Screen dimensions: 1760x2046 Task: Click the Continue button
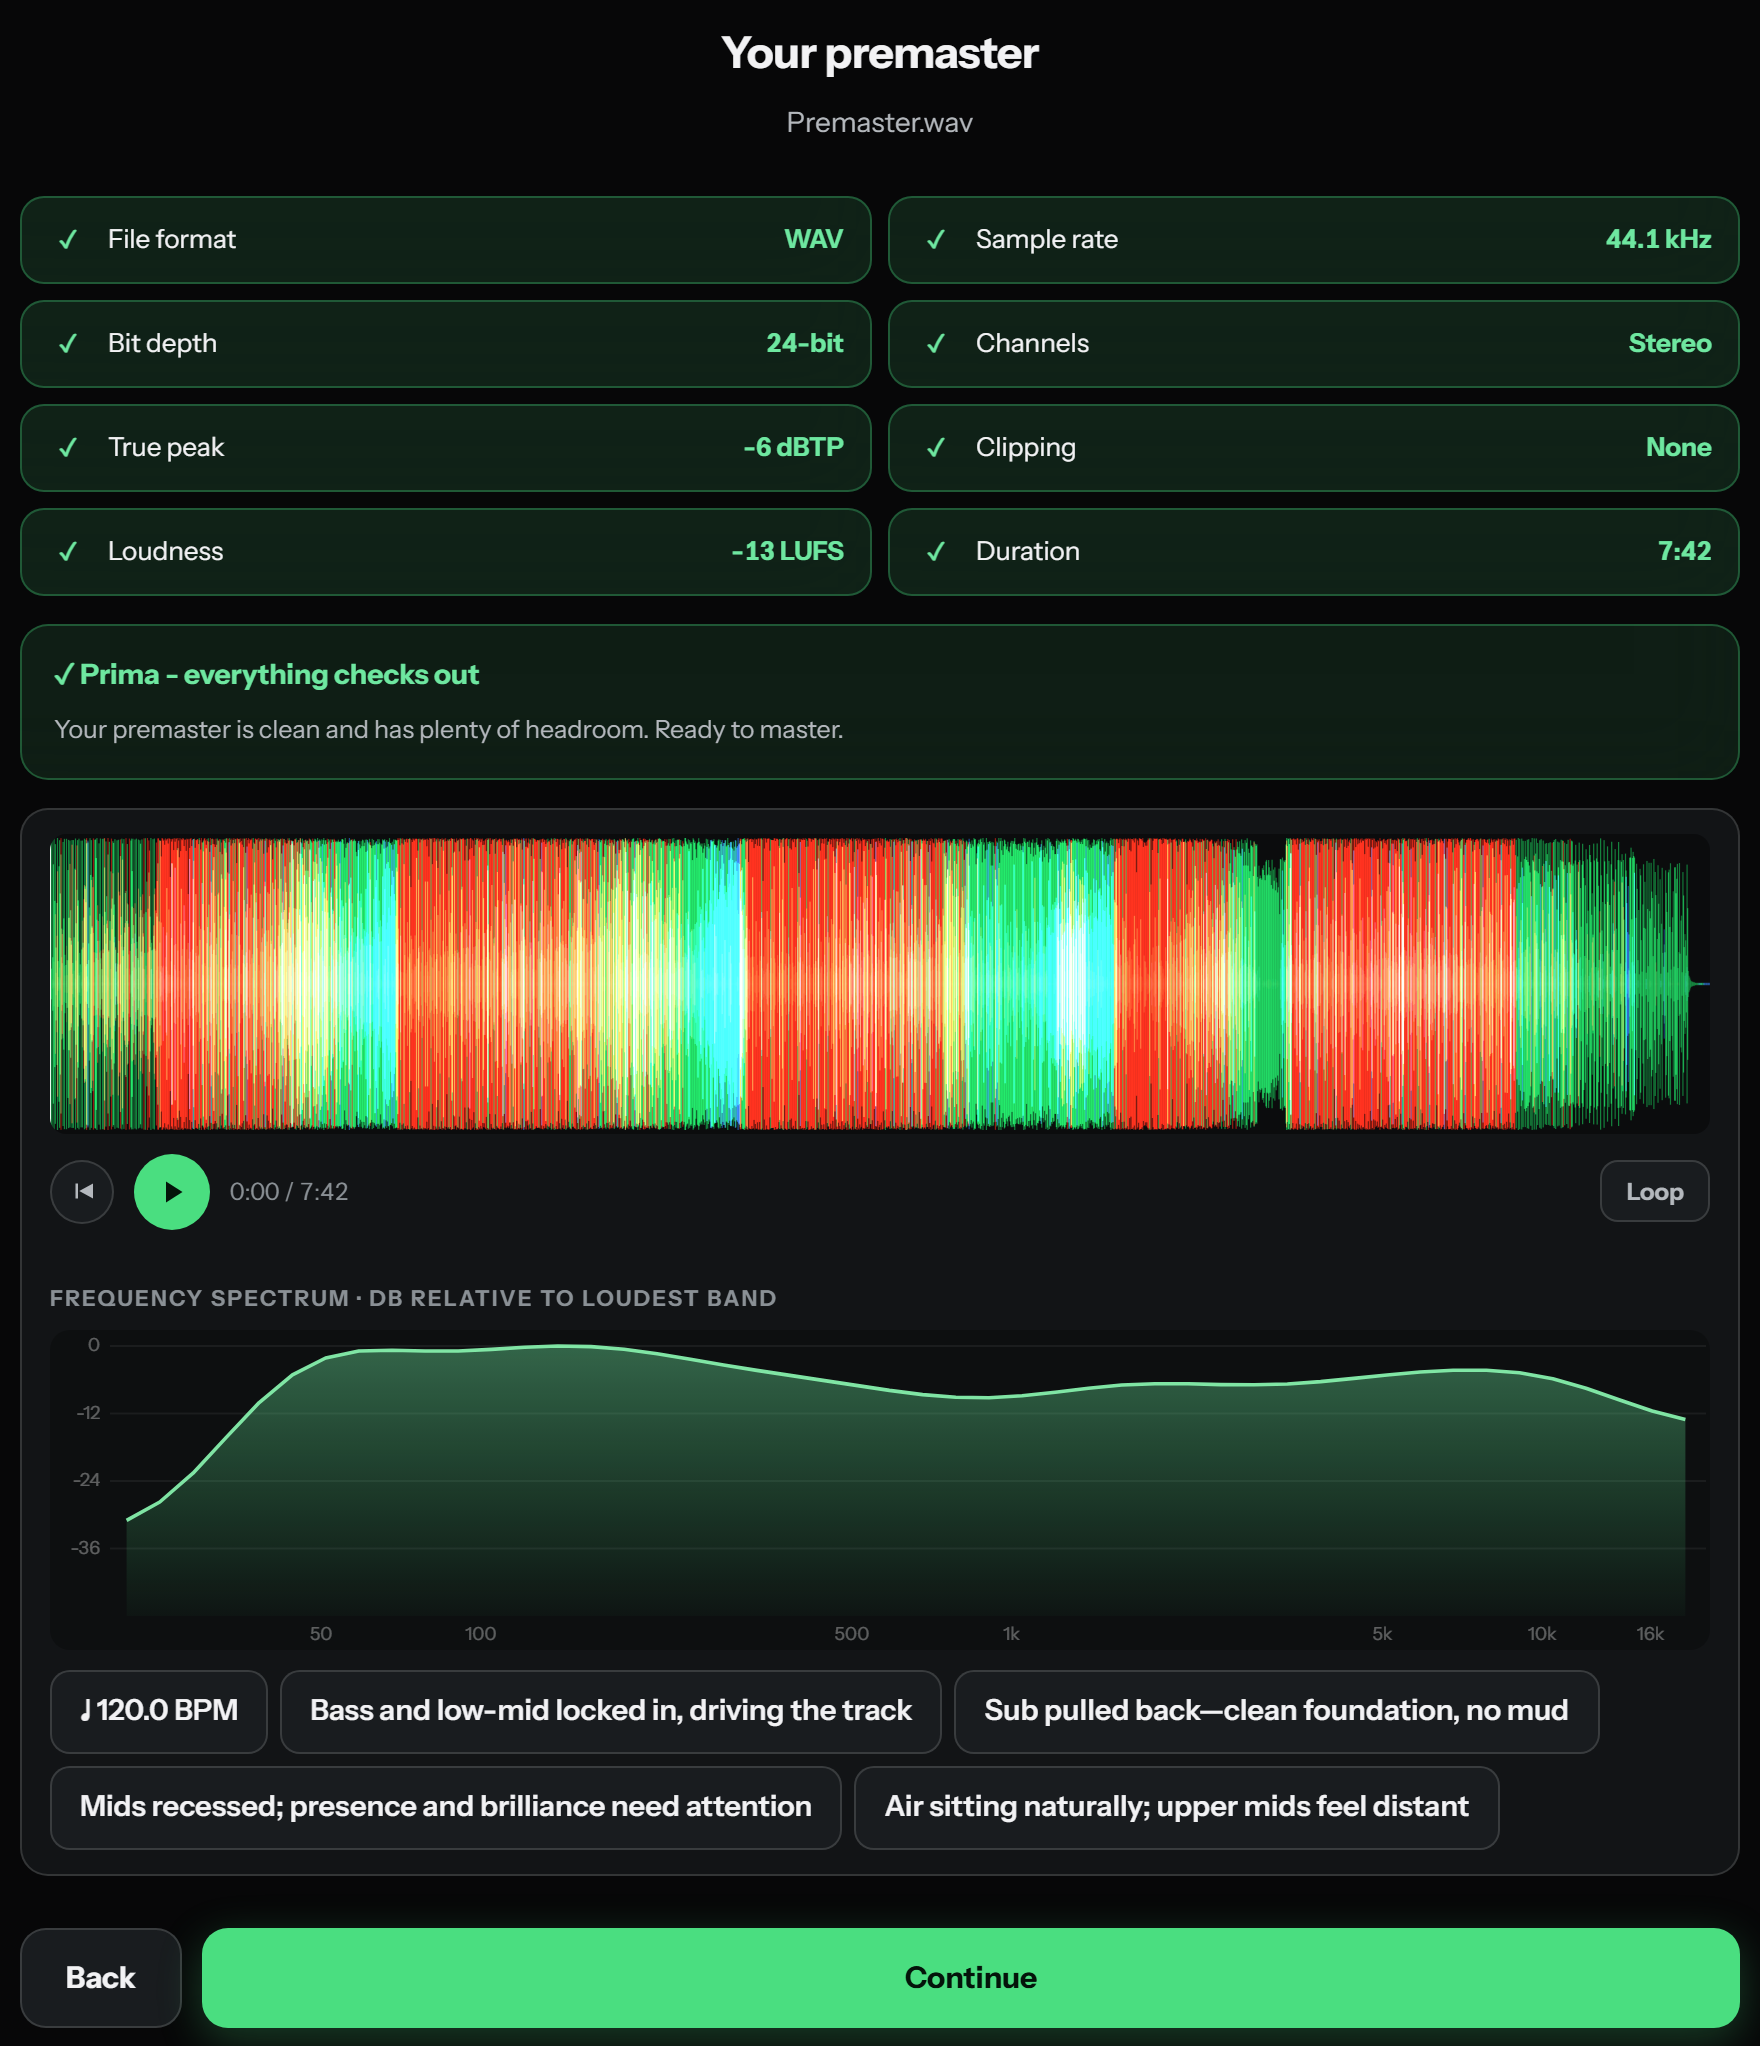tap(970, 1977)
